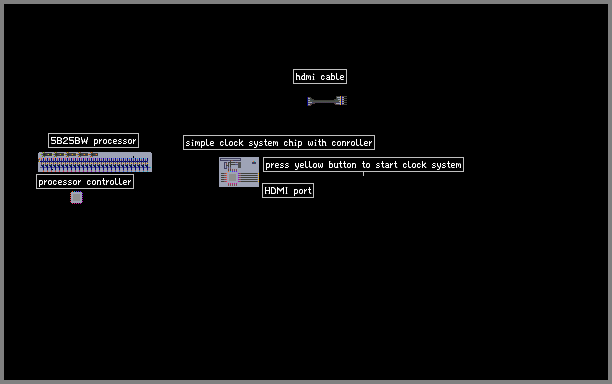The width and height of the screenshot is (612, 384).
Task: Click the small black marker on processor's right side
Action: [133, 157]
